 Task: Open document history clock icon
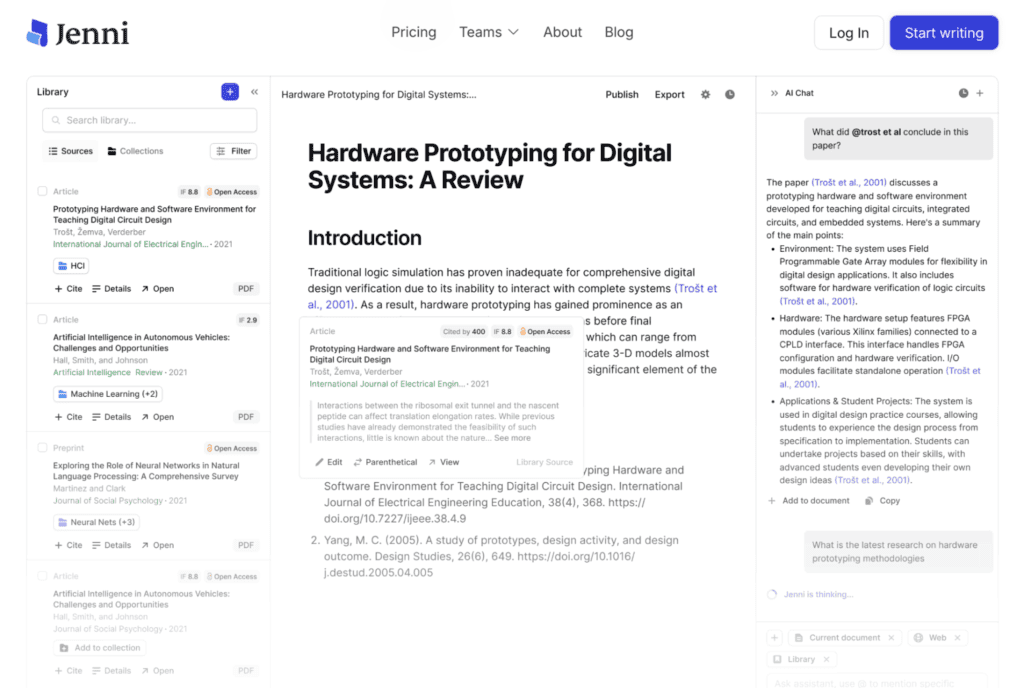click(x=730, y=95)
